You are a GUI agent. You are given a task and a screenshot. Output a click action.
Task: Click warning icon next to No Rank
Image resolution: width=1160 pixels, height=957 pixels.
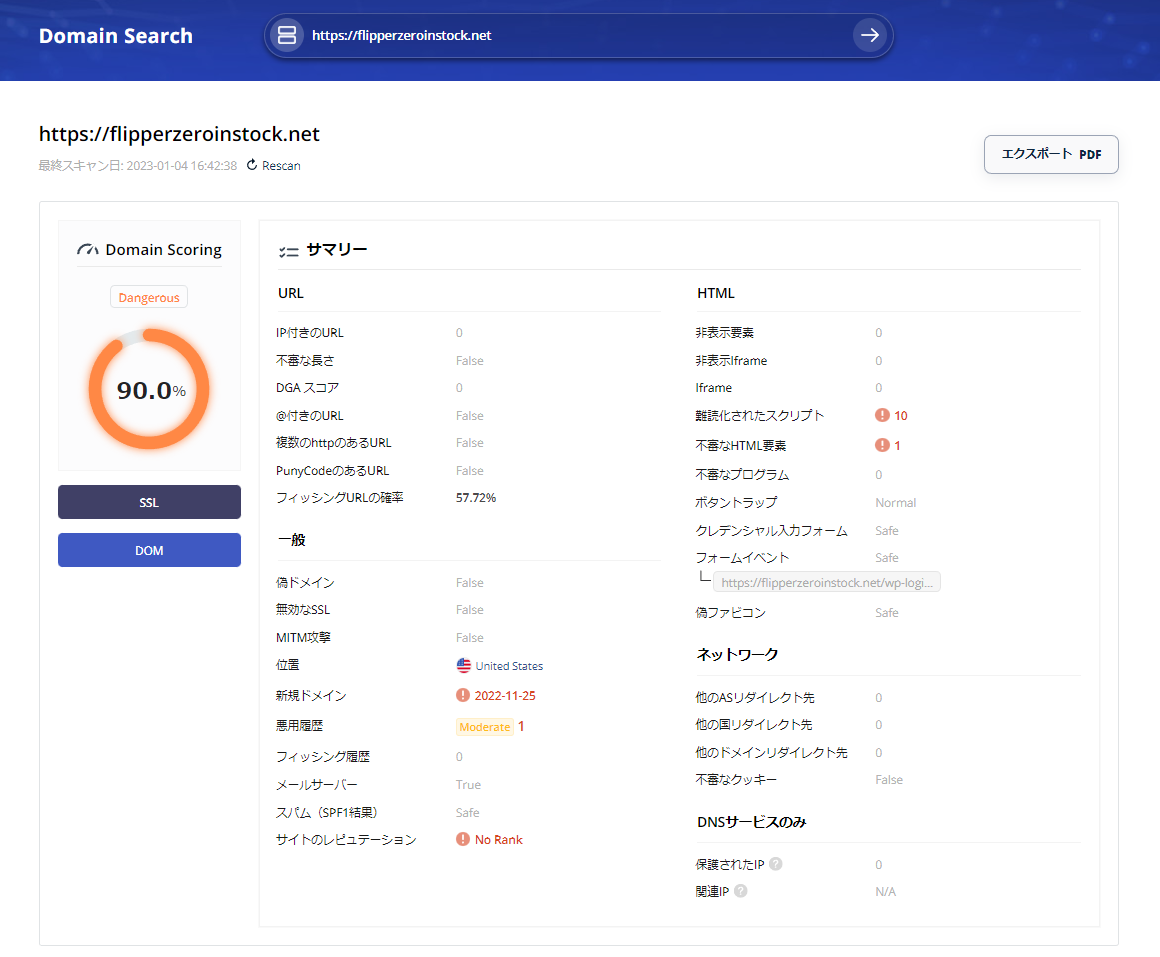[x=463, y=839]
